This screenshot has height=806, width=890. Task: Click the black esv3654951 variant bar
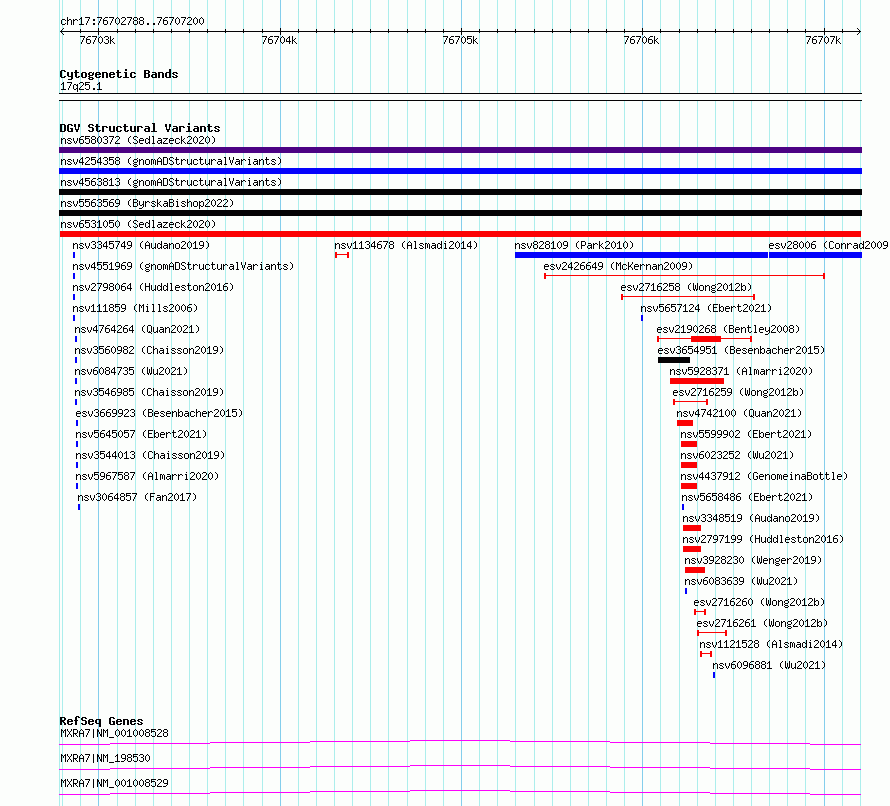coord(674,360)
